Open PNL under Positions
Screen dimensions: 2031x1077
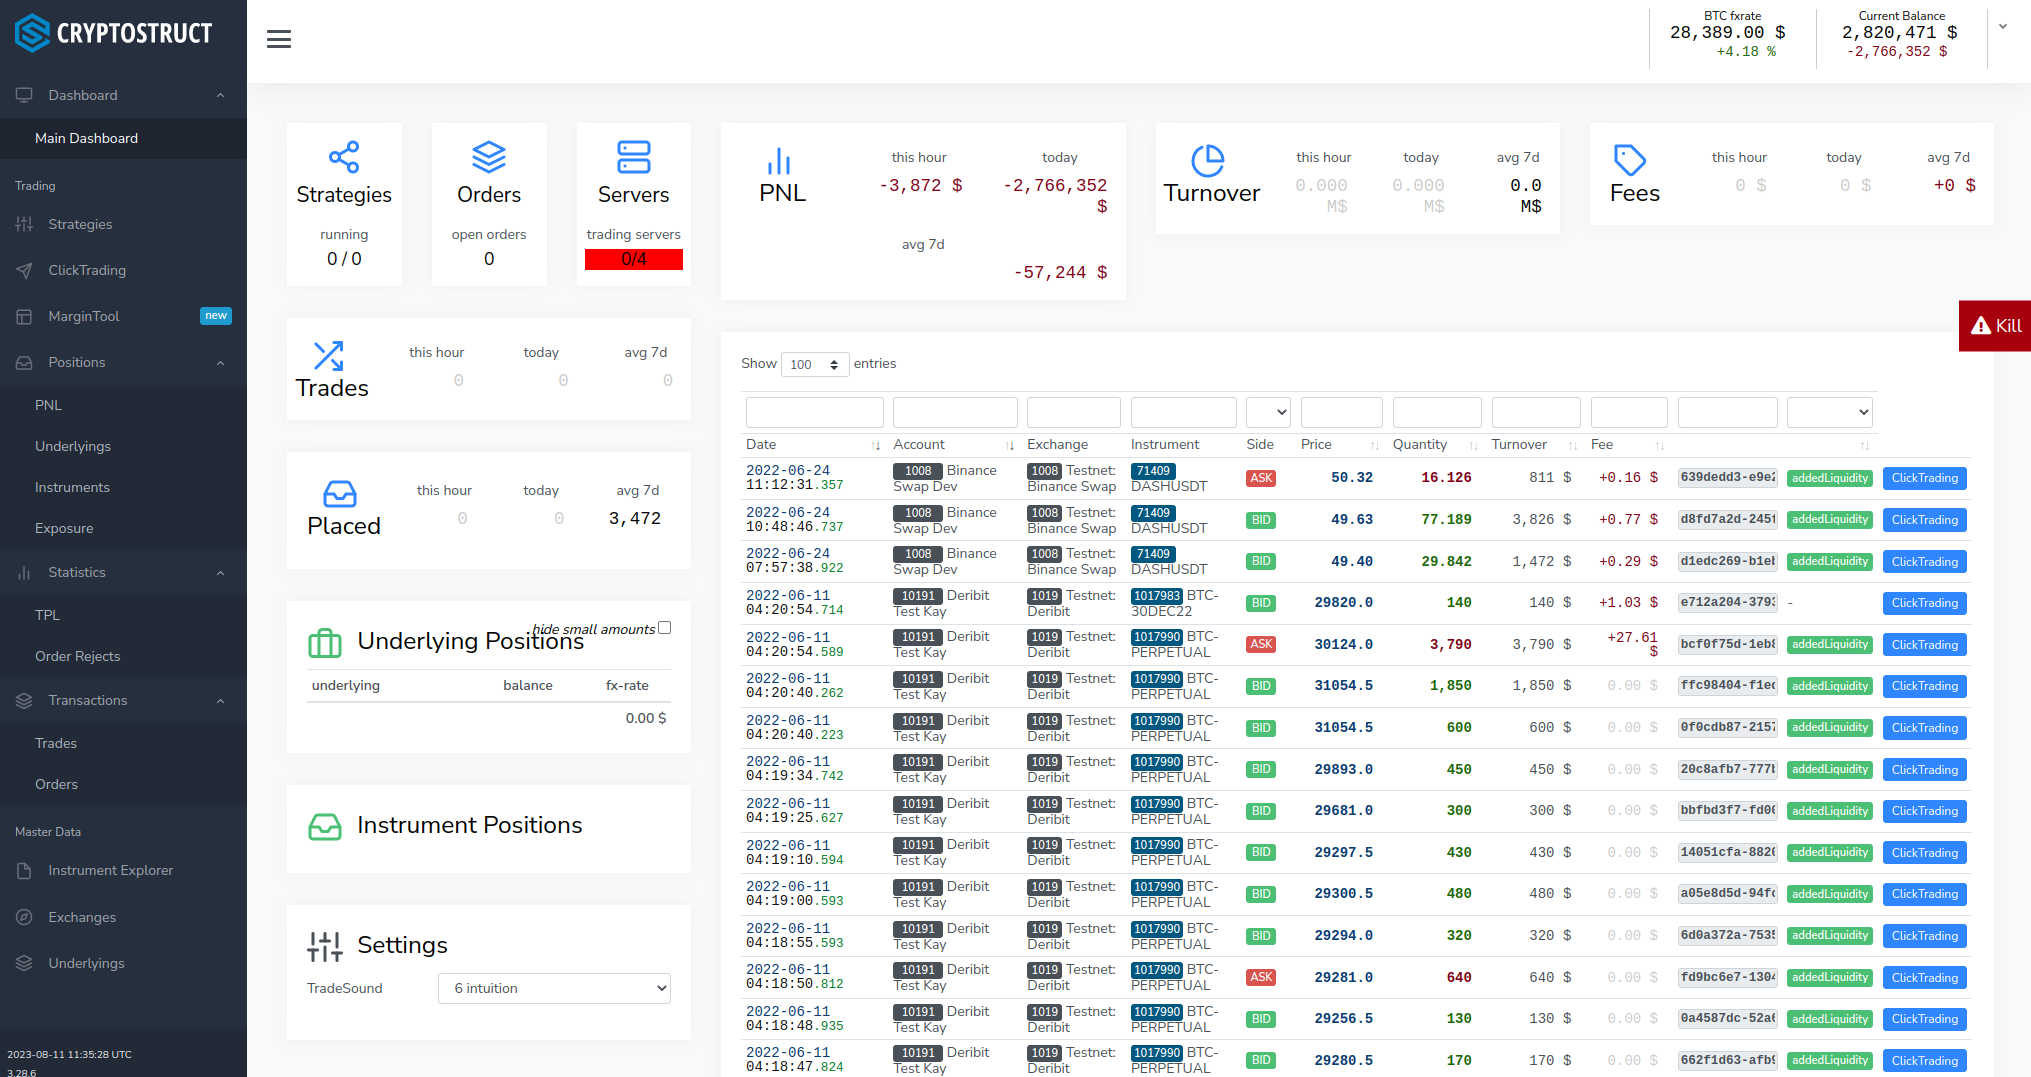point(48,405)
